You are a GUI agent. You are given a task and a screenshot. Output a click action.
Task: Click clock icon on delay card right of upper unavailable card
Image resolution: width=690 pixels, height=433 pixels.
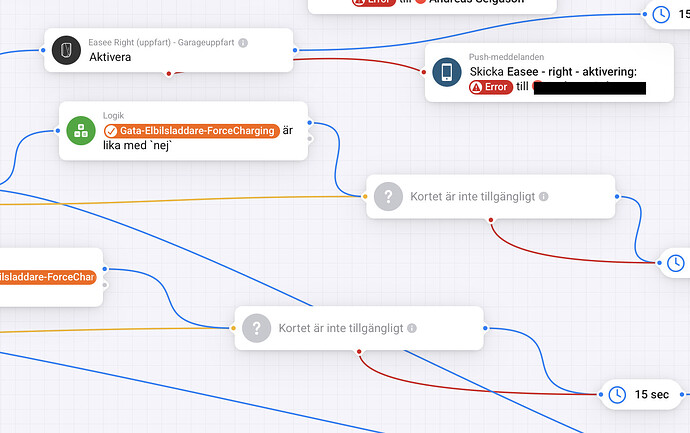tap(675, 263)
